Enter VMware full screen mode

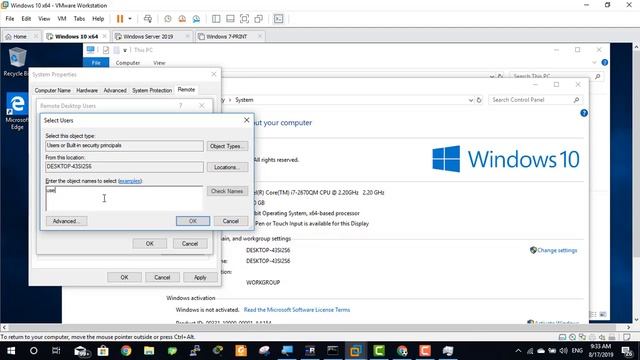pos(244,19)
